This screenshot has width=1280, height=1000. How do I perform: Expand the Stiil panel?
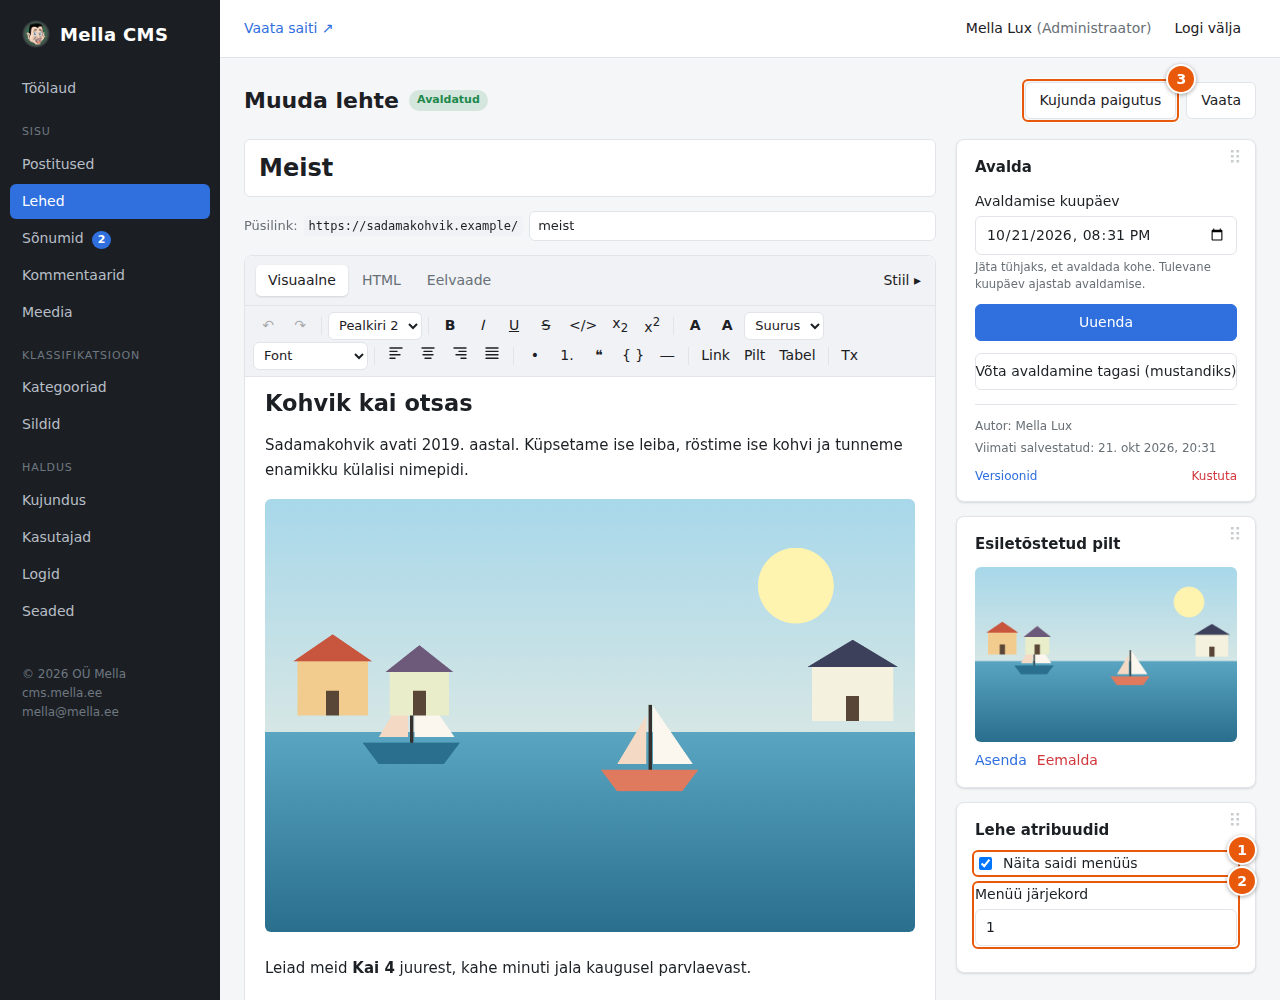coord(902,280)
